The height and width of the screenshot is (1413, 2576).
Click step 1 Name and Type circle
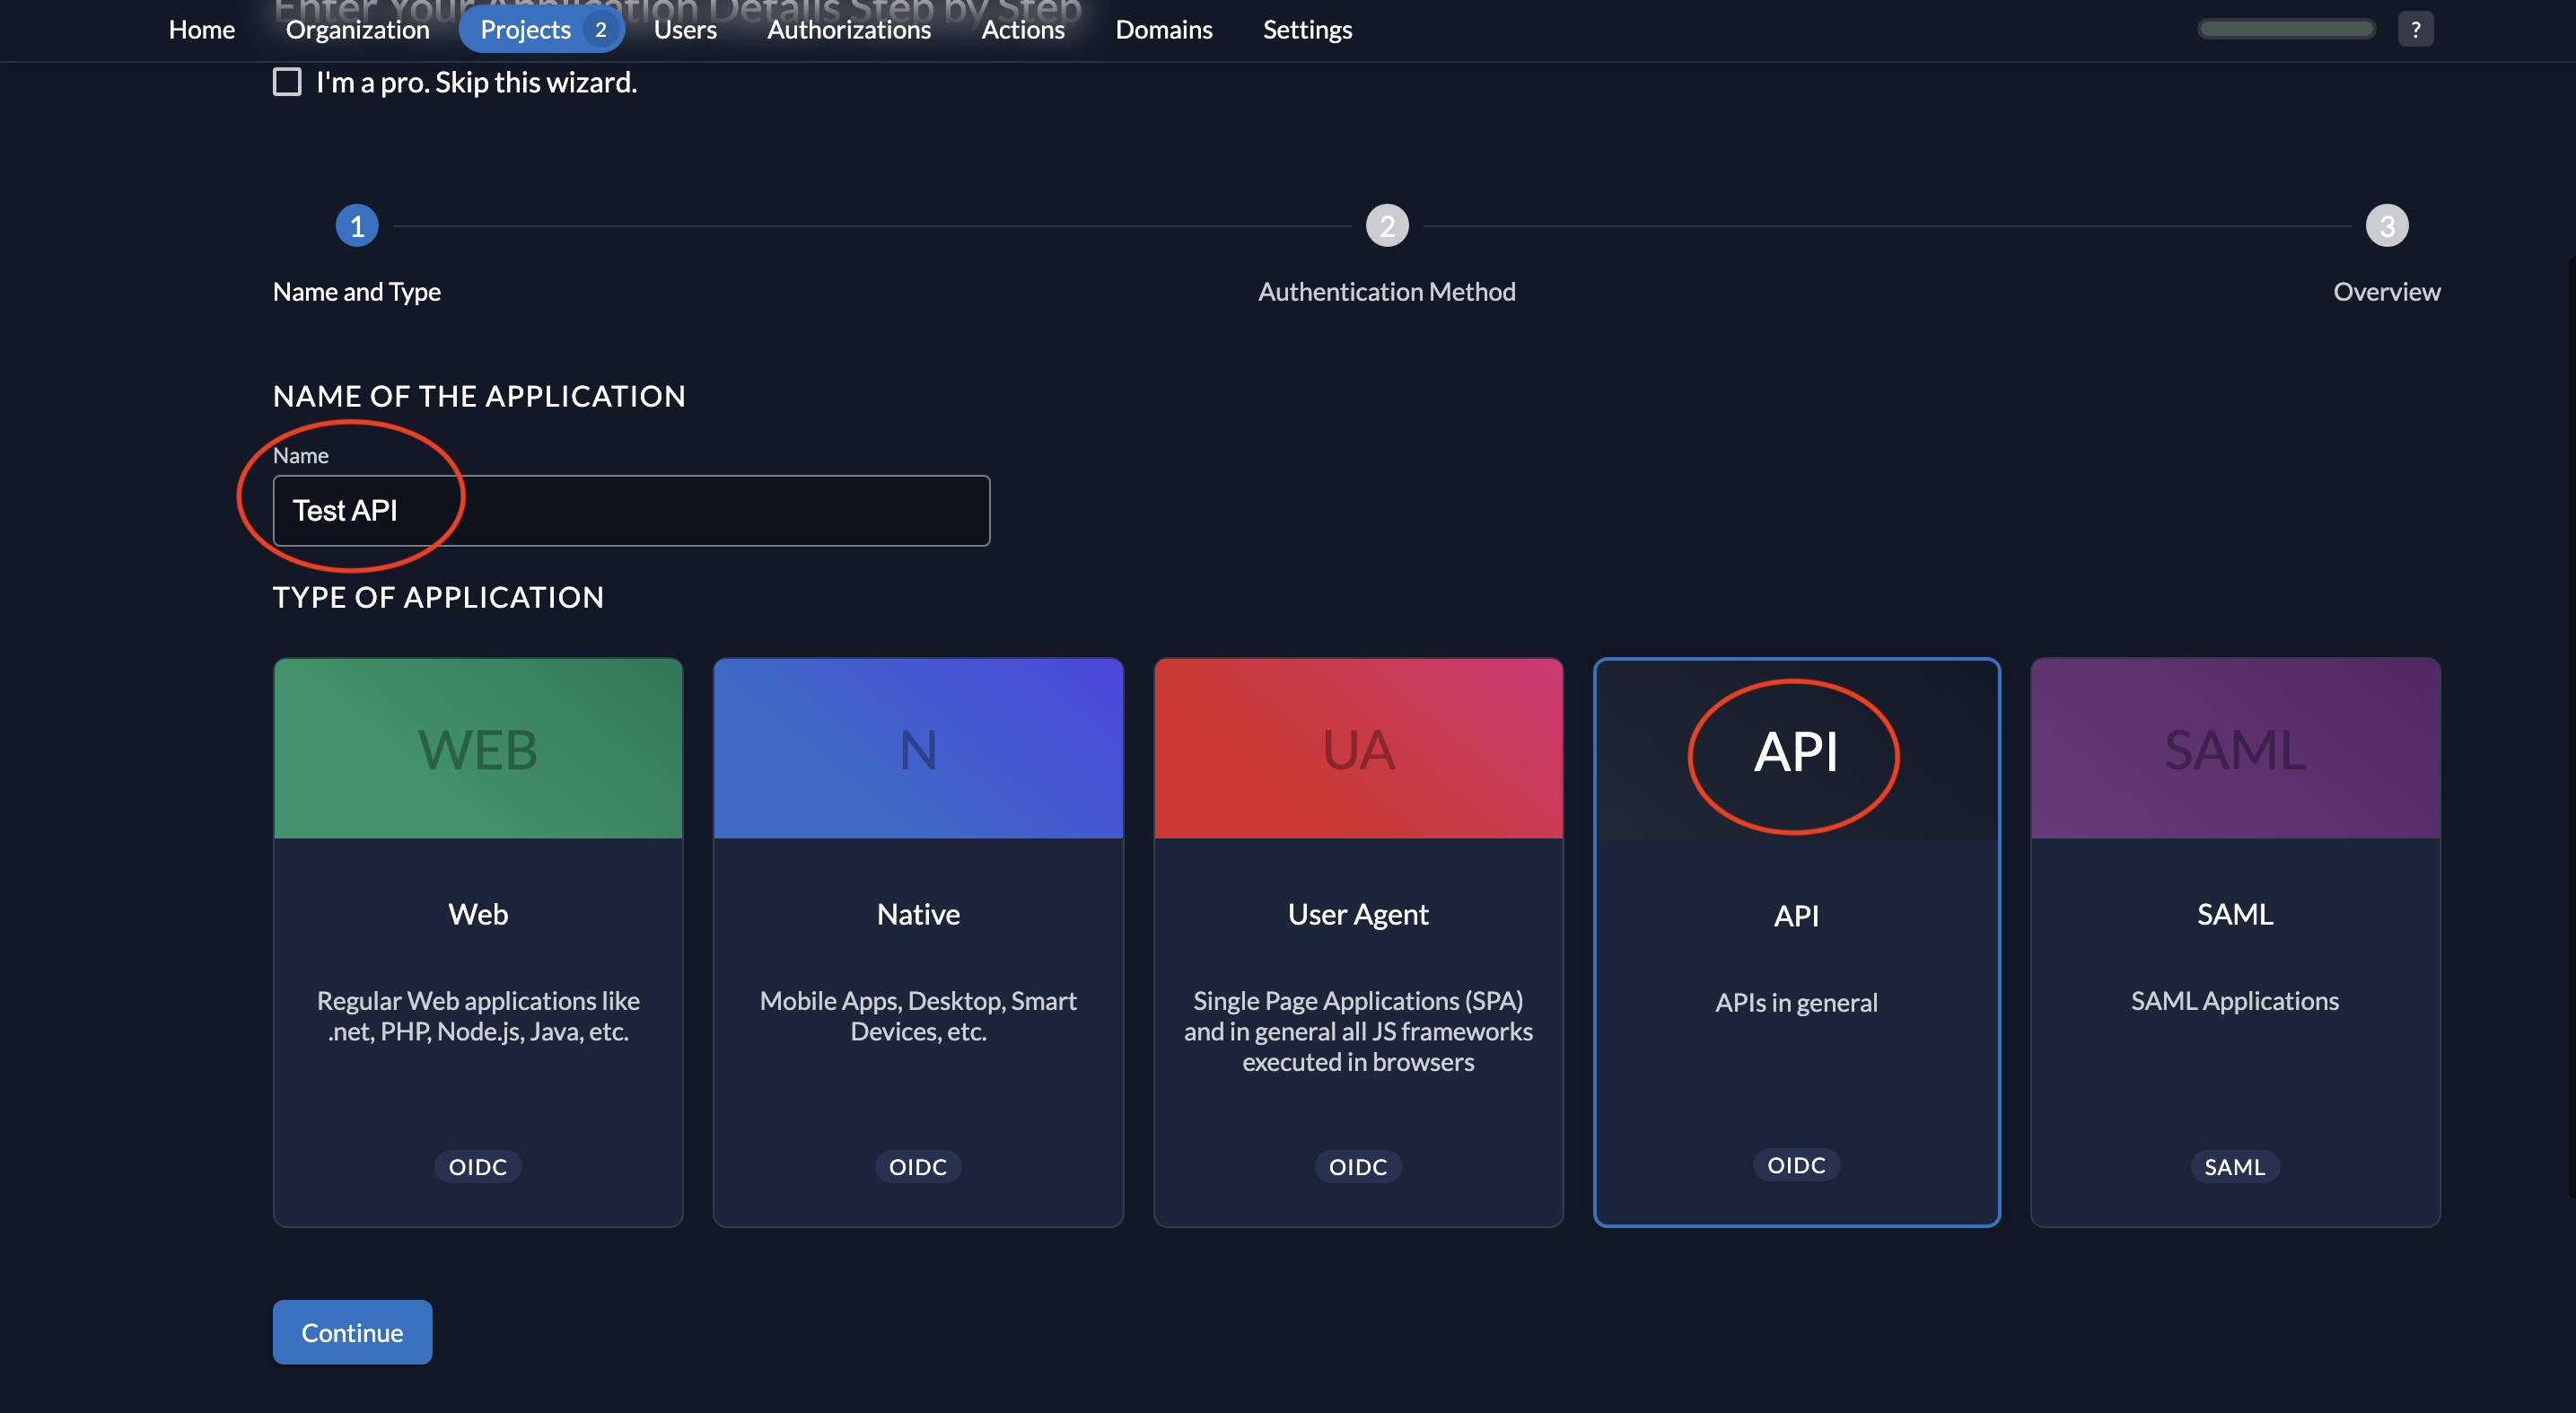point(357,225)
